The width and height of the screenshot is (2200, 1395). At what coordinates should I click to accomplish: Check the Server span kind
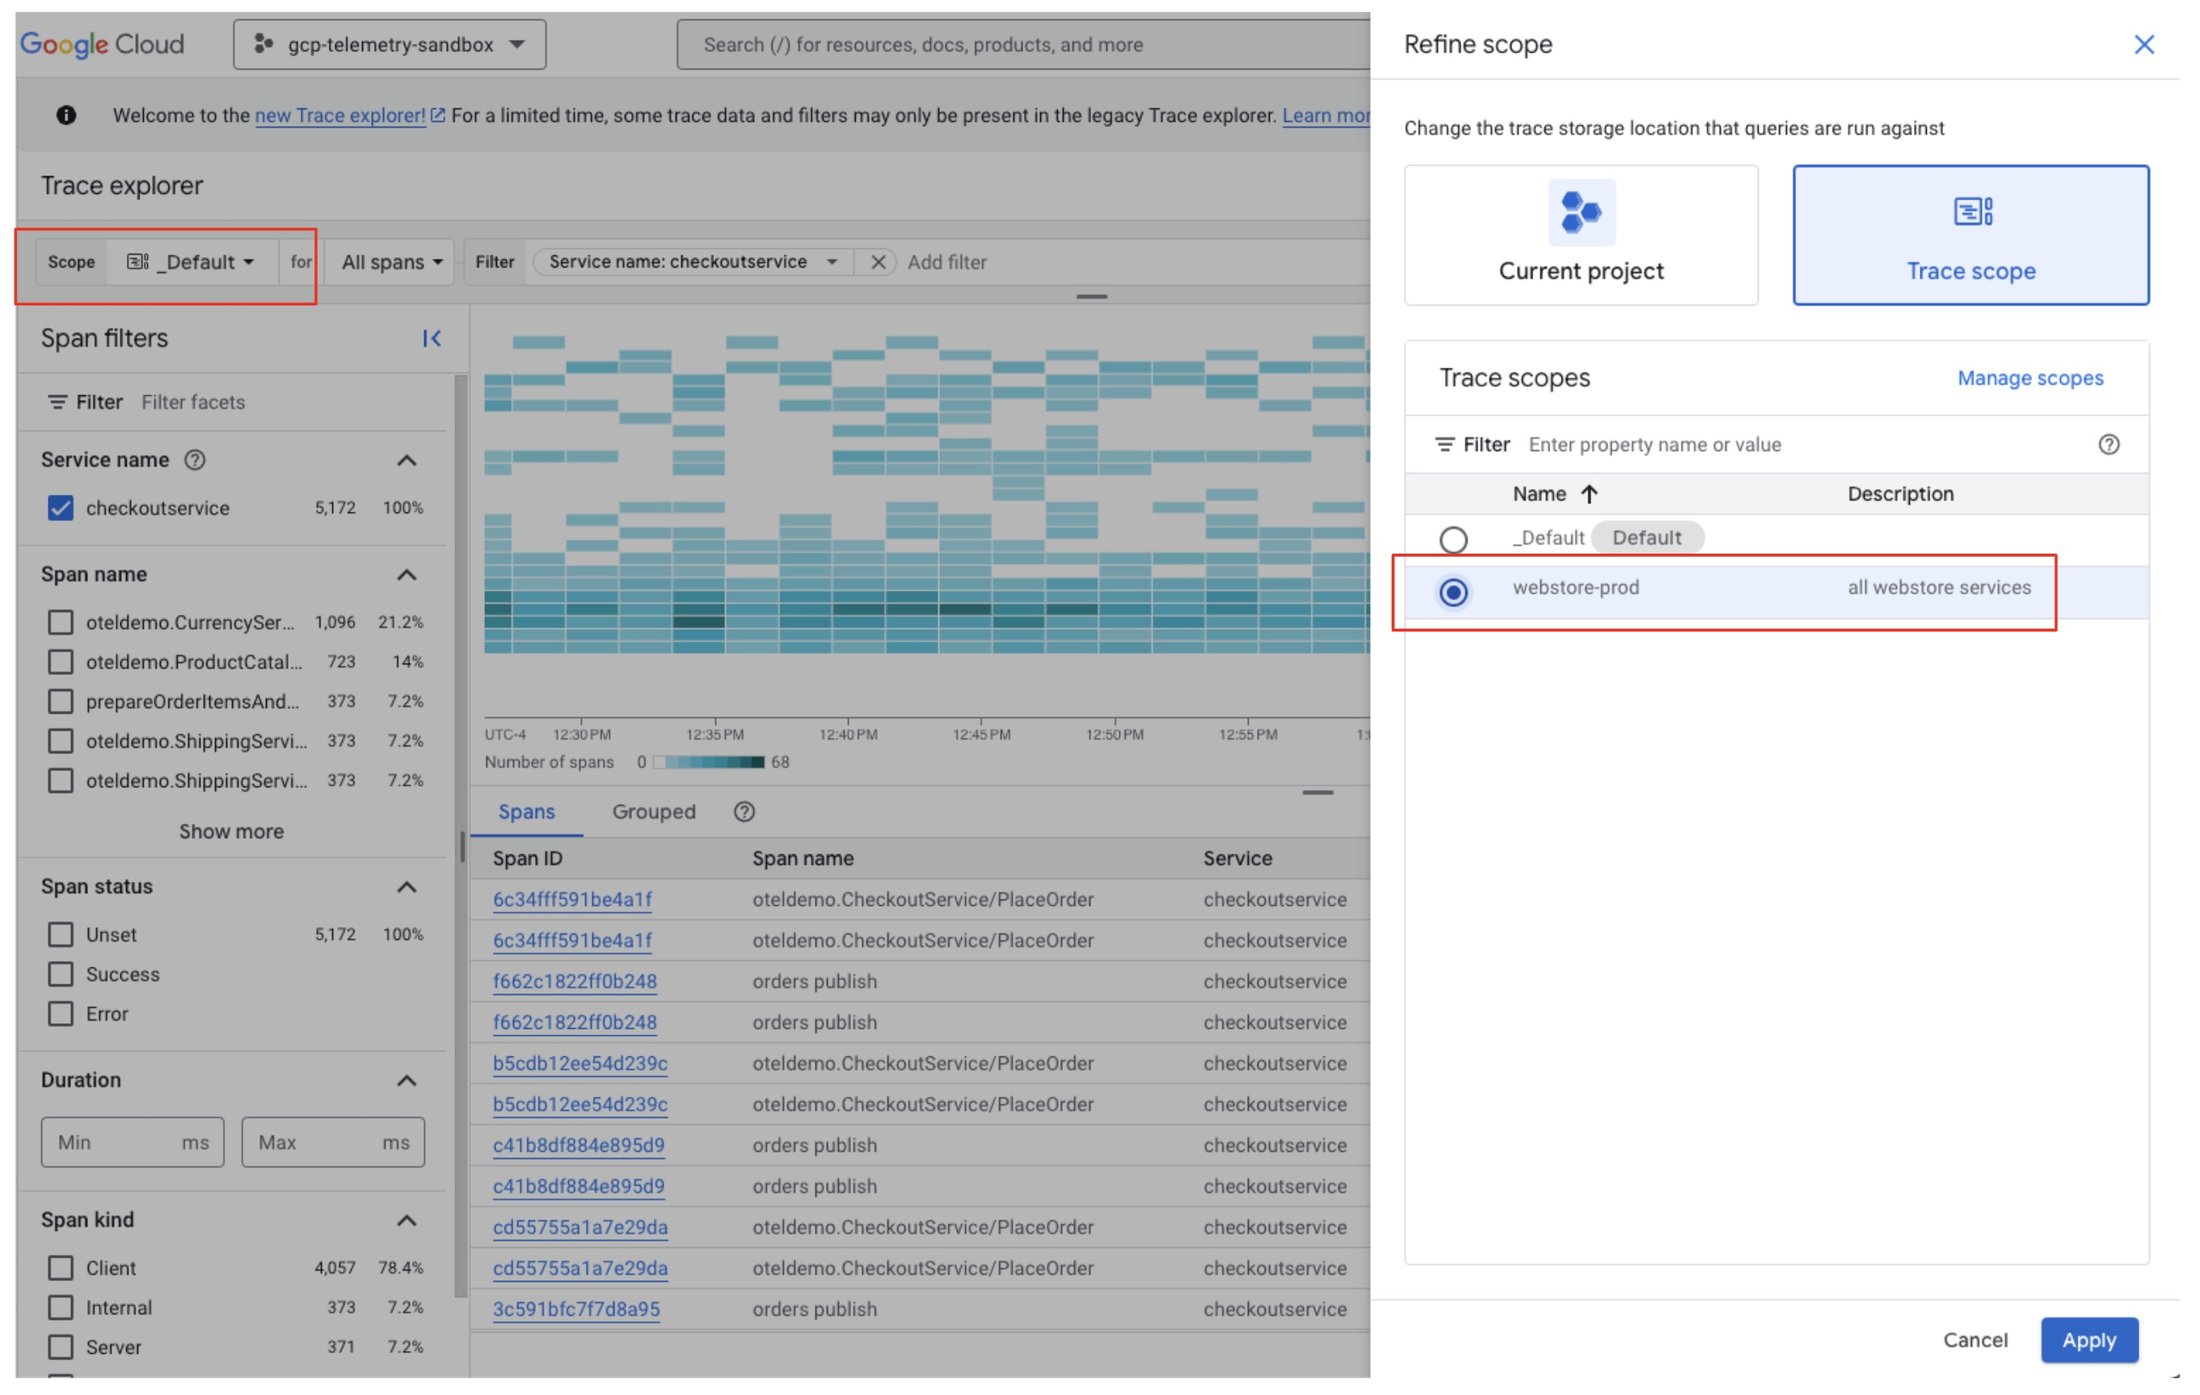(60, 1347)
